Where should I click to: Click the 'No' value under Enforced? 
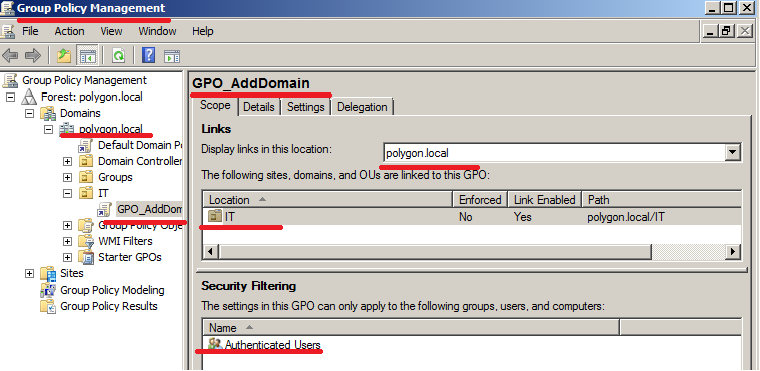[x=465, y=217]
